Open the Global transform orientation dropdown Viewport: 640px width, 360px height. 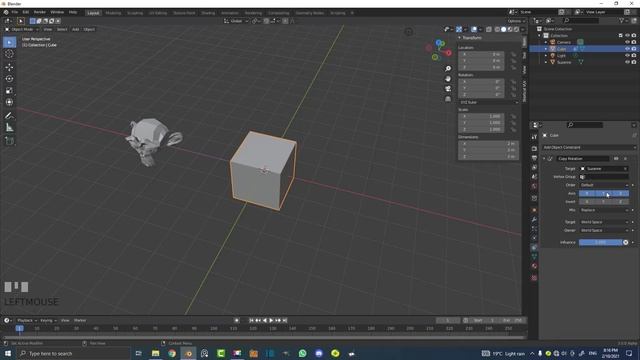[236, 21]
